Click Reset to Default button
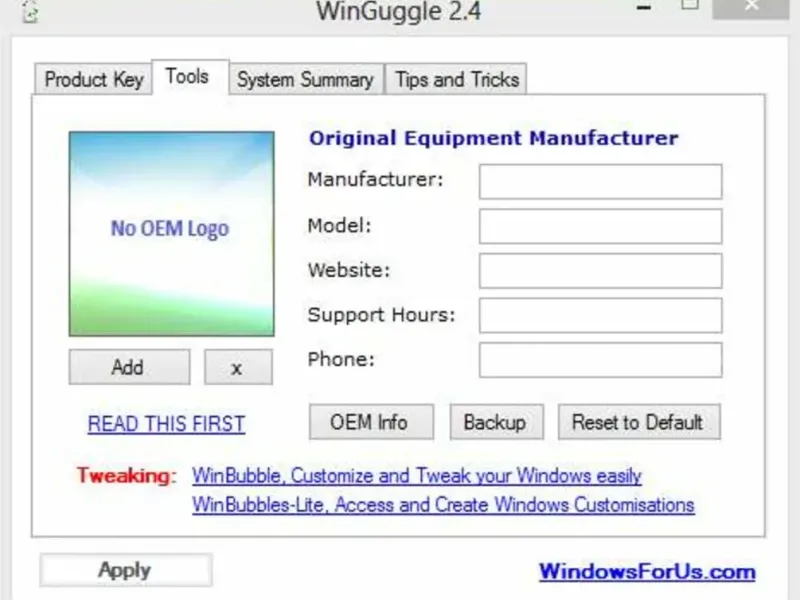This screenshot has width=800, height=600. pos(639,422)
